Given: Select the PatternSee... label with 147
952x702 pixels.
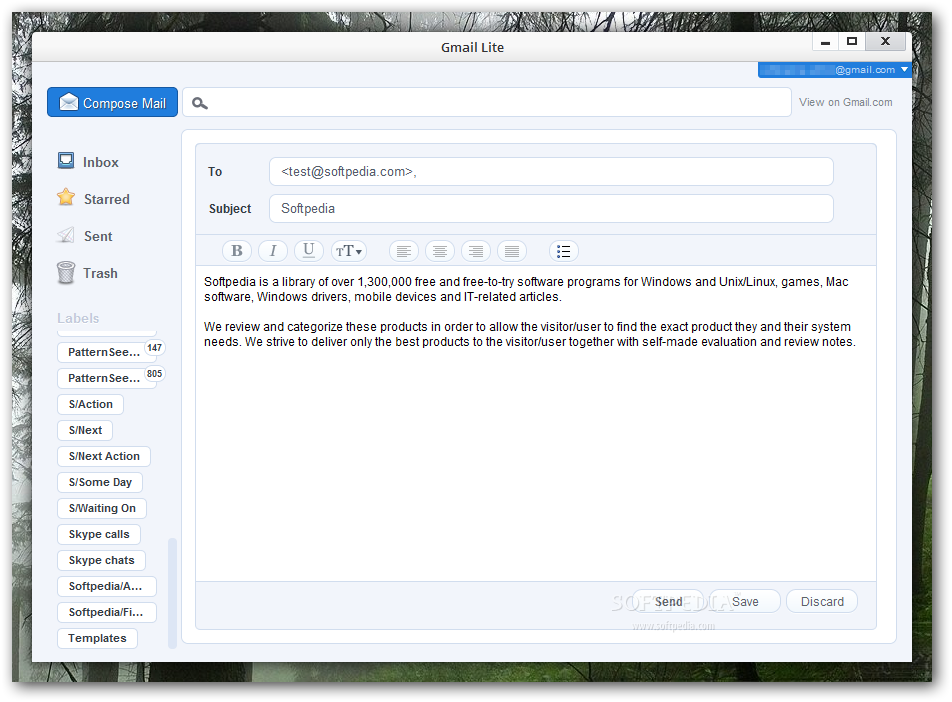Looking at the screenshot, I should tap(107, 352).
